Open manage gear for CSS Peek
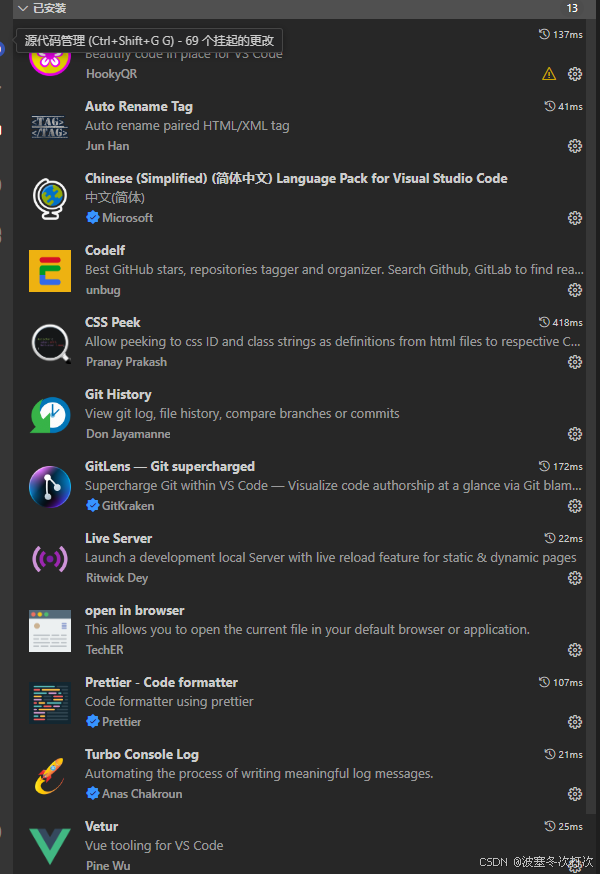 [575, 362]
